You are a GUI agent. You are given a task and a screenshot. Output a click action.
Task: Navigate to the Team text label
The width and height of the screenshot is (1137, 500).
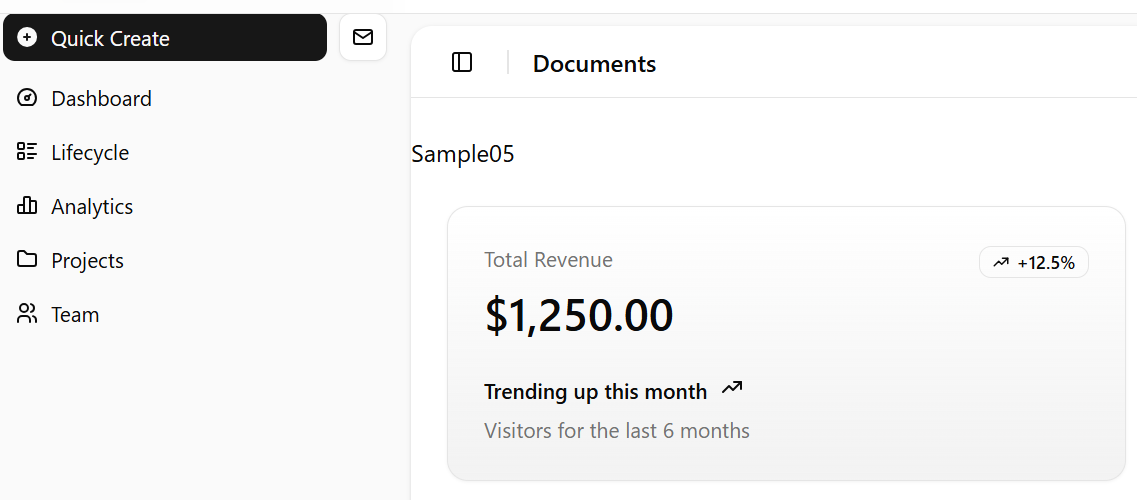(75, 314)
